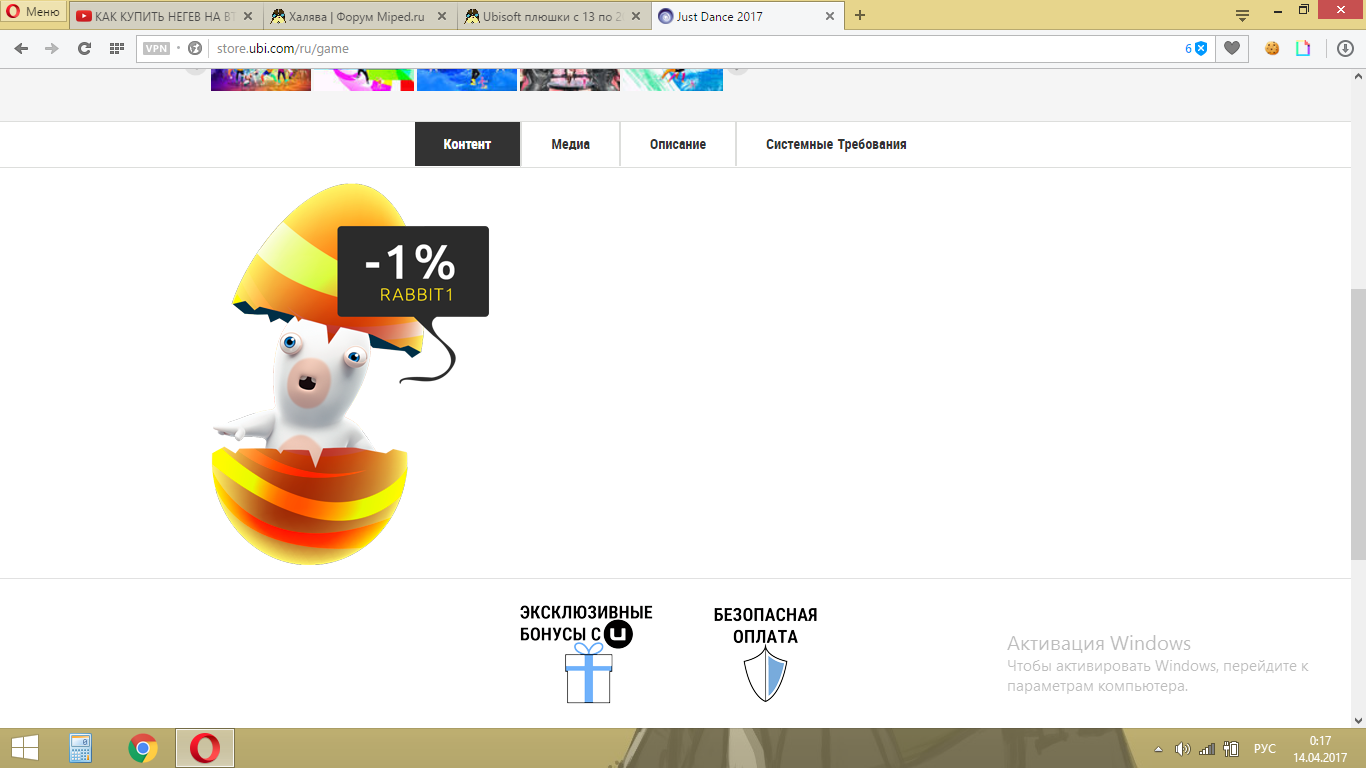Go back to the previous page

point(21,48)
